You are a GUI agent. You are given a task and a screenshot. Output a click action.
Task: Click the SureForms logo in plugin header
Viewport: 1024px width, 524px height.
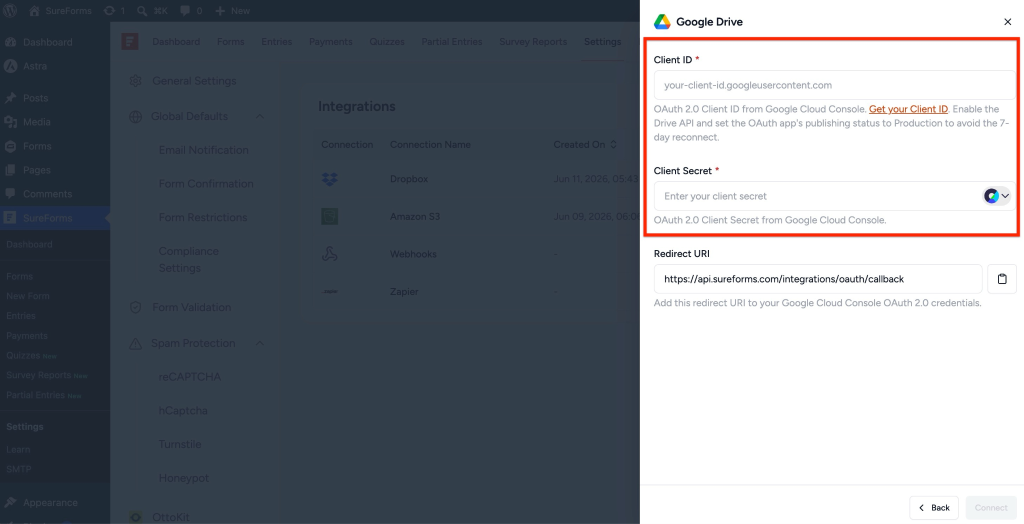[130, 42]
